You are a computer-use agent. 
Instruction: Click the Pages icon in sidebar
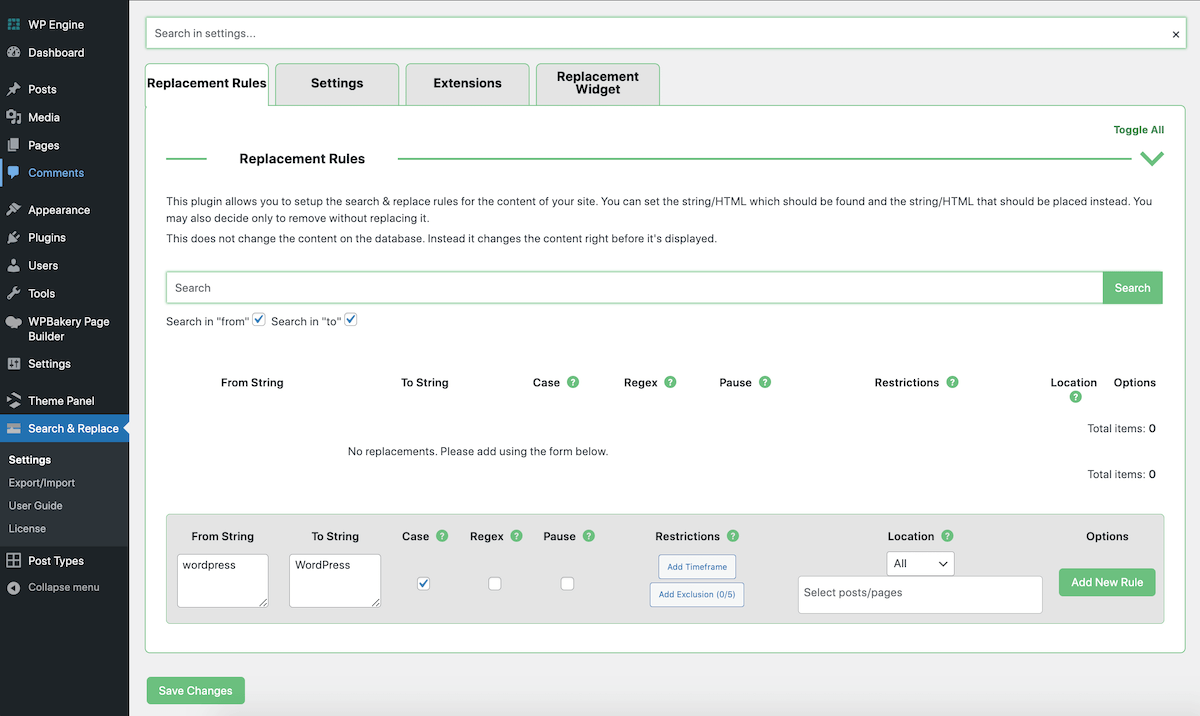(x=14, y=145)
